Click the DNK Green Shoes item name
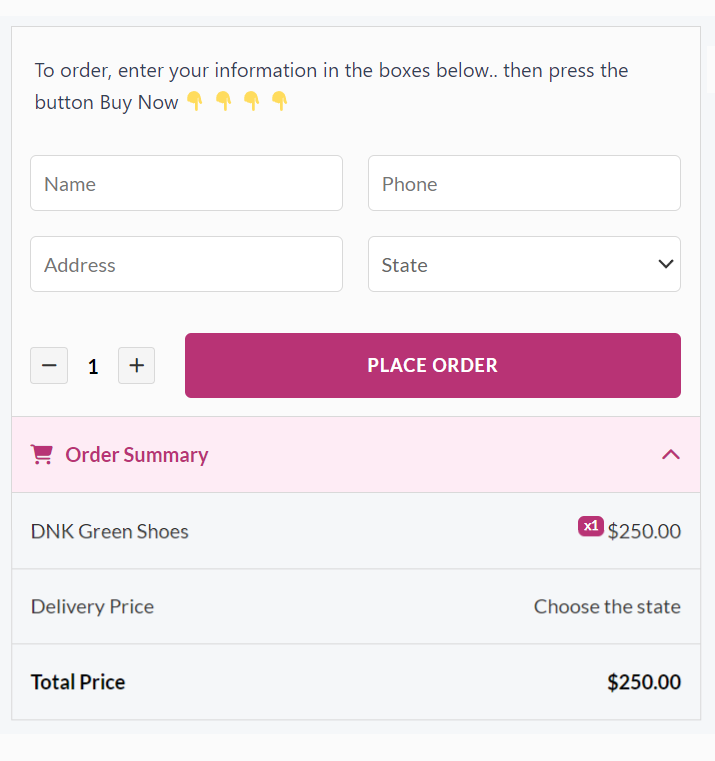This screenshot has height=761, width=715. tap(110, 531)
